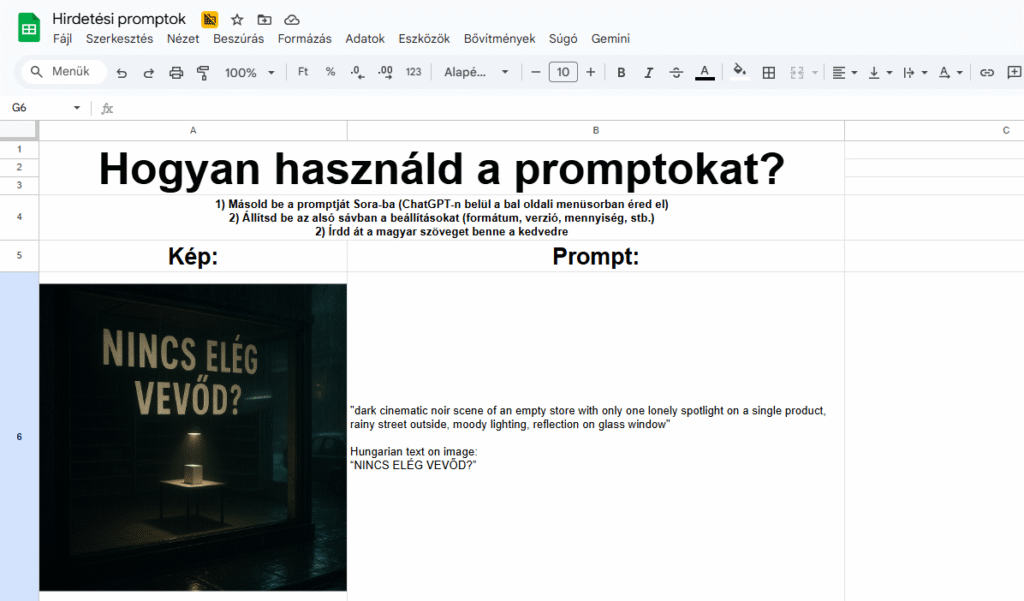Open the Beszúrás menu
Viewport: 1024px width, 601px height.
click(x=238, y=39)
